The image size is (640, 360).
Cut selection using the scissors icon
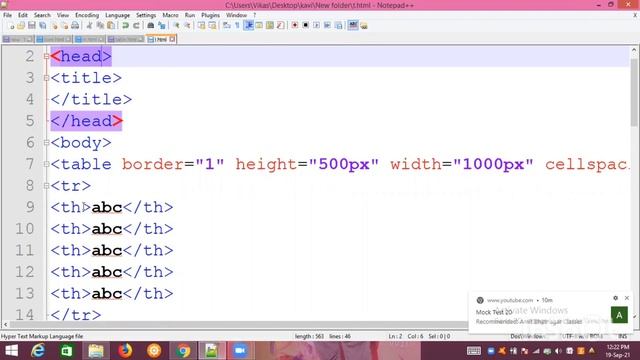click(x=89, y=25)
